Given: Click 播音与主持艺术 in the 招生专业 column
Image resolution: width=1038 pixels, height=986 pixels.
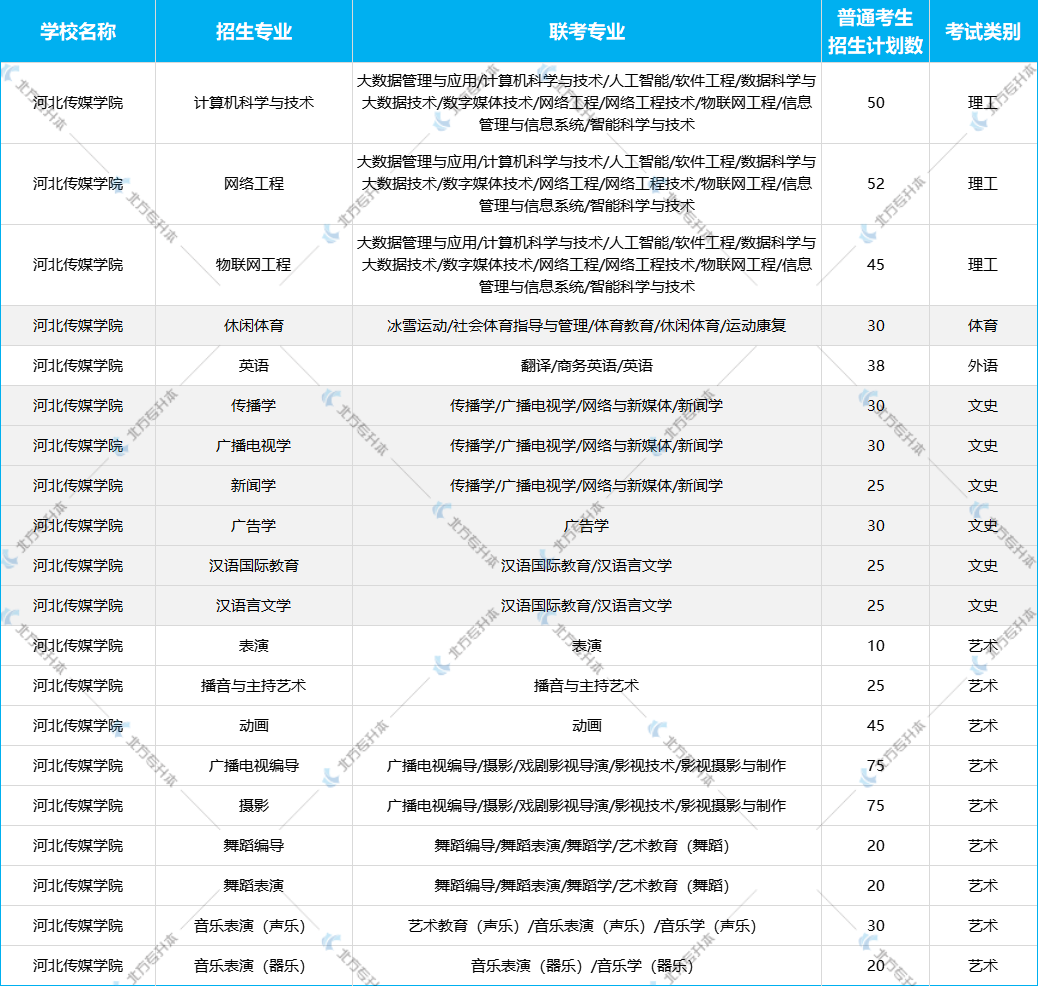Looking at the screenshot, I should click(x=254, y=685).
